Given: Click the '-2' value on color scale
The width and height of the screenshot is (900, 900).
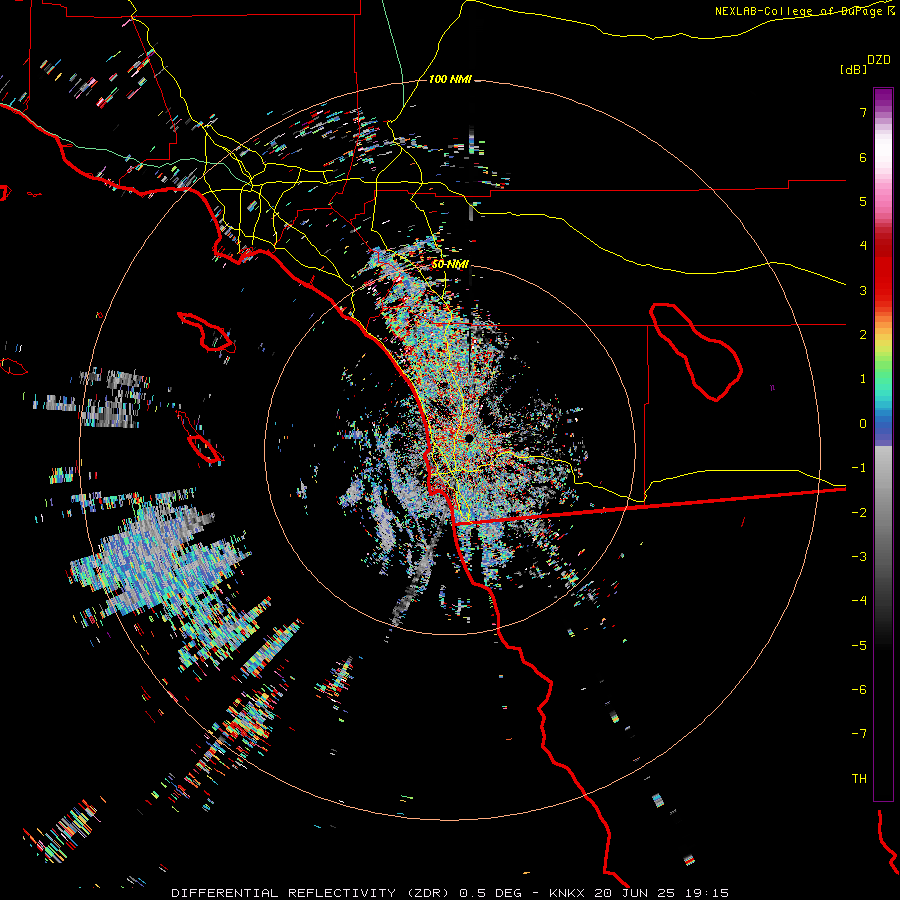Looking at the screenshot, I should (x=859, y=512).
